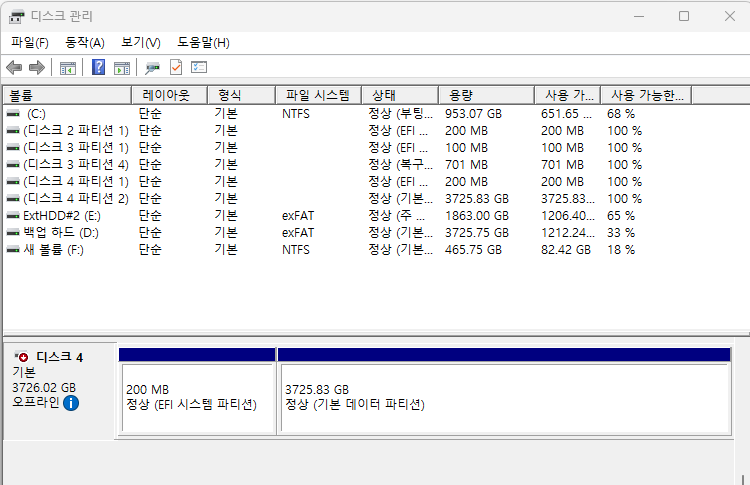Click the Forward arrow toolbar icon
750x485 pixels.
tap(37, 67)
